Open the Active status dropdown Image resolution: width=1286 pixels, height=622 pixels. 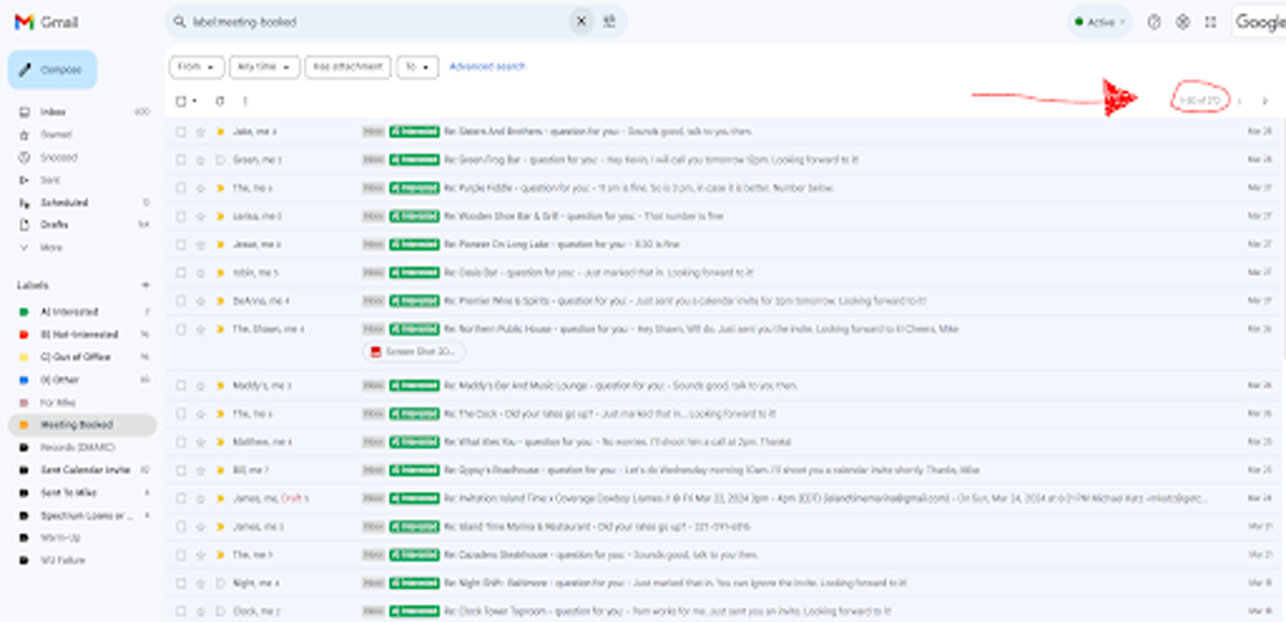(x=1100, y=22)
